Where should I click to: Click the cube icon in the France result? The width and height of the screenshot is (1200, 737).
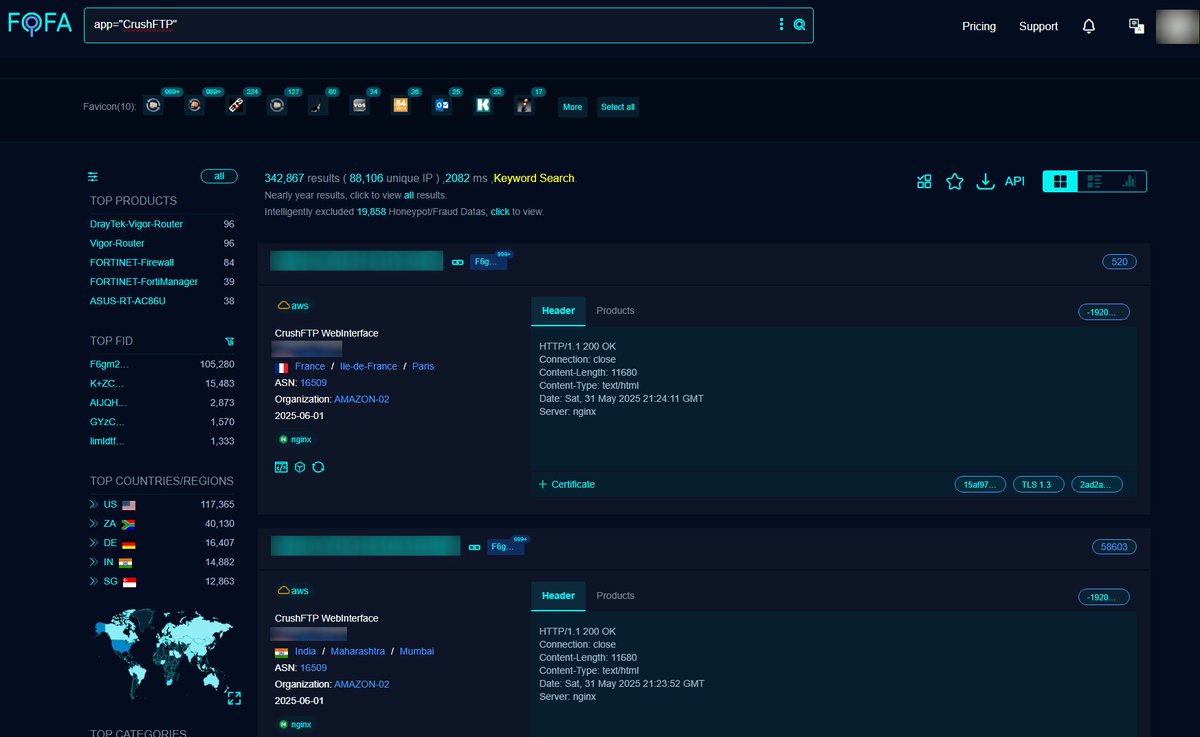pyautogui.click(x=299, y=467)
